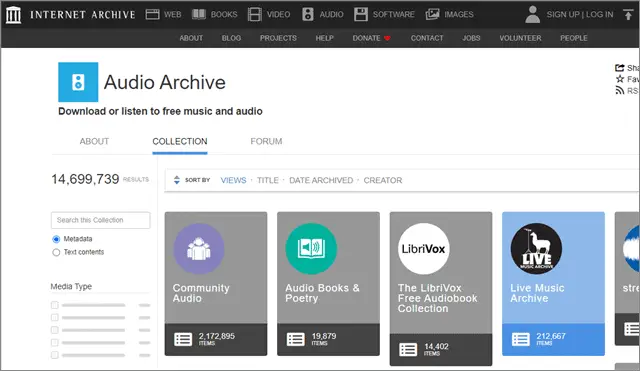Viewport: 640px width, 371px height.
Task: Open the Blog menu link
Action: tap(231, 38)
